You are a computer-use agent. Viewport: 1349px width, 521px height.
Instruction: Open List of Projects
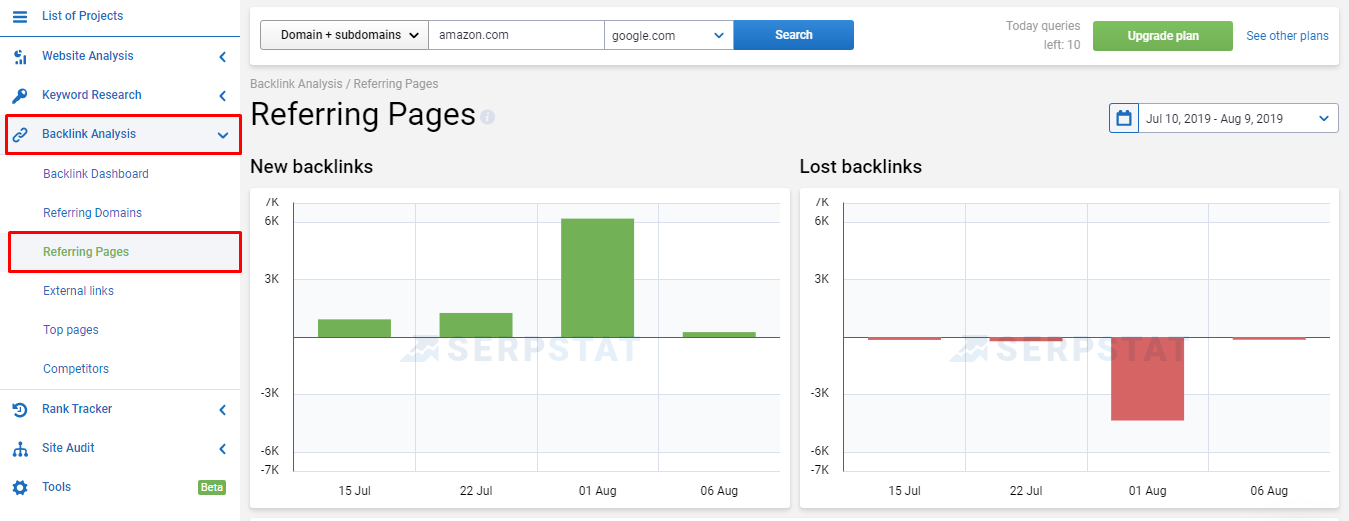tap(83, 16)
